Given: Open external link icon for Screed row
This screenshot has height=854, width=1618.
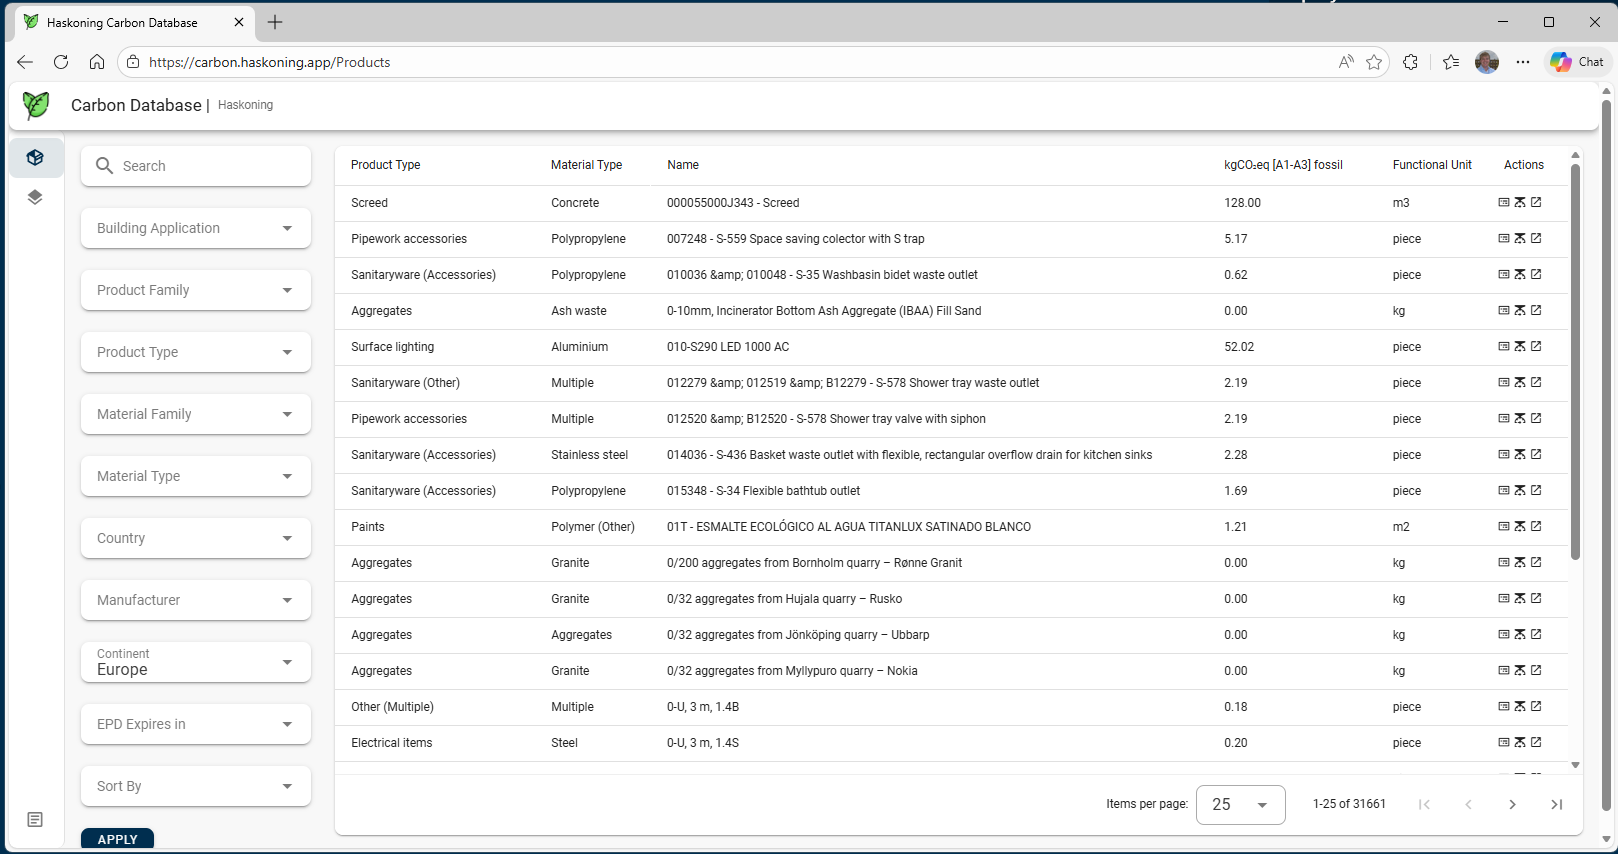Looking at the screenshot, I should click(x=1536, y=202).
